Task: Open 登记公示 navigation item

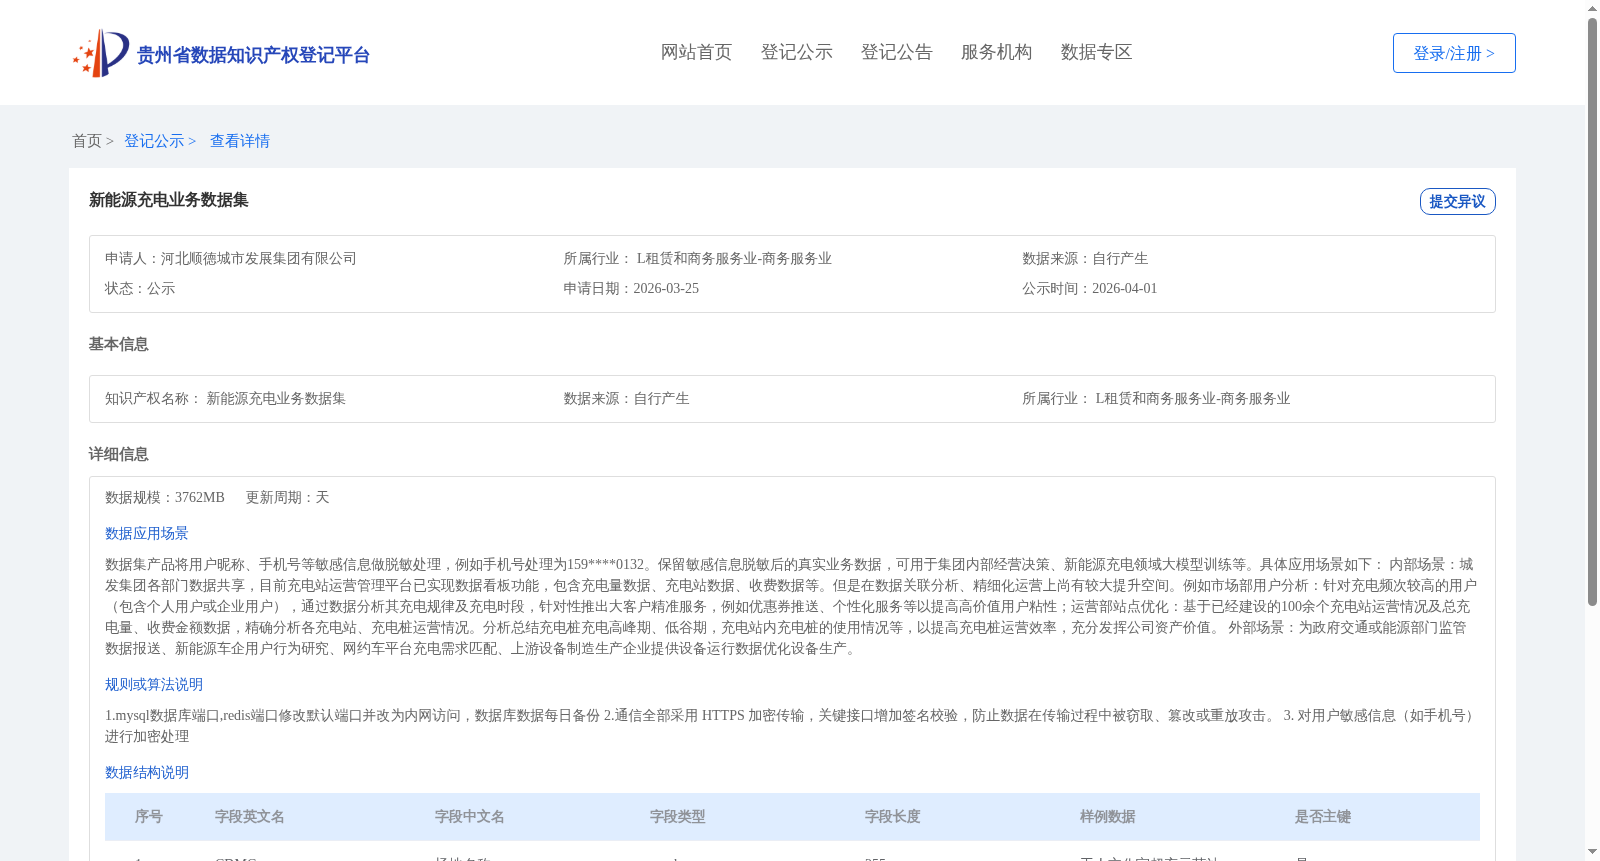Action: (x=796, y=52)
